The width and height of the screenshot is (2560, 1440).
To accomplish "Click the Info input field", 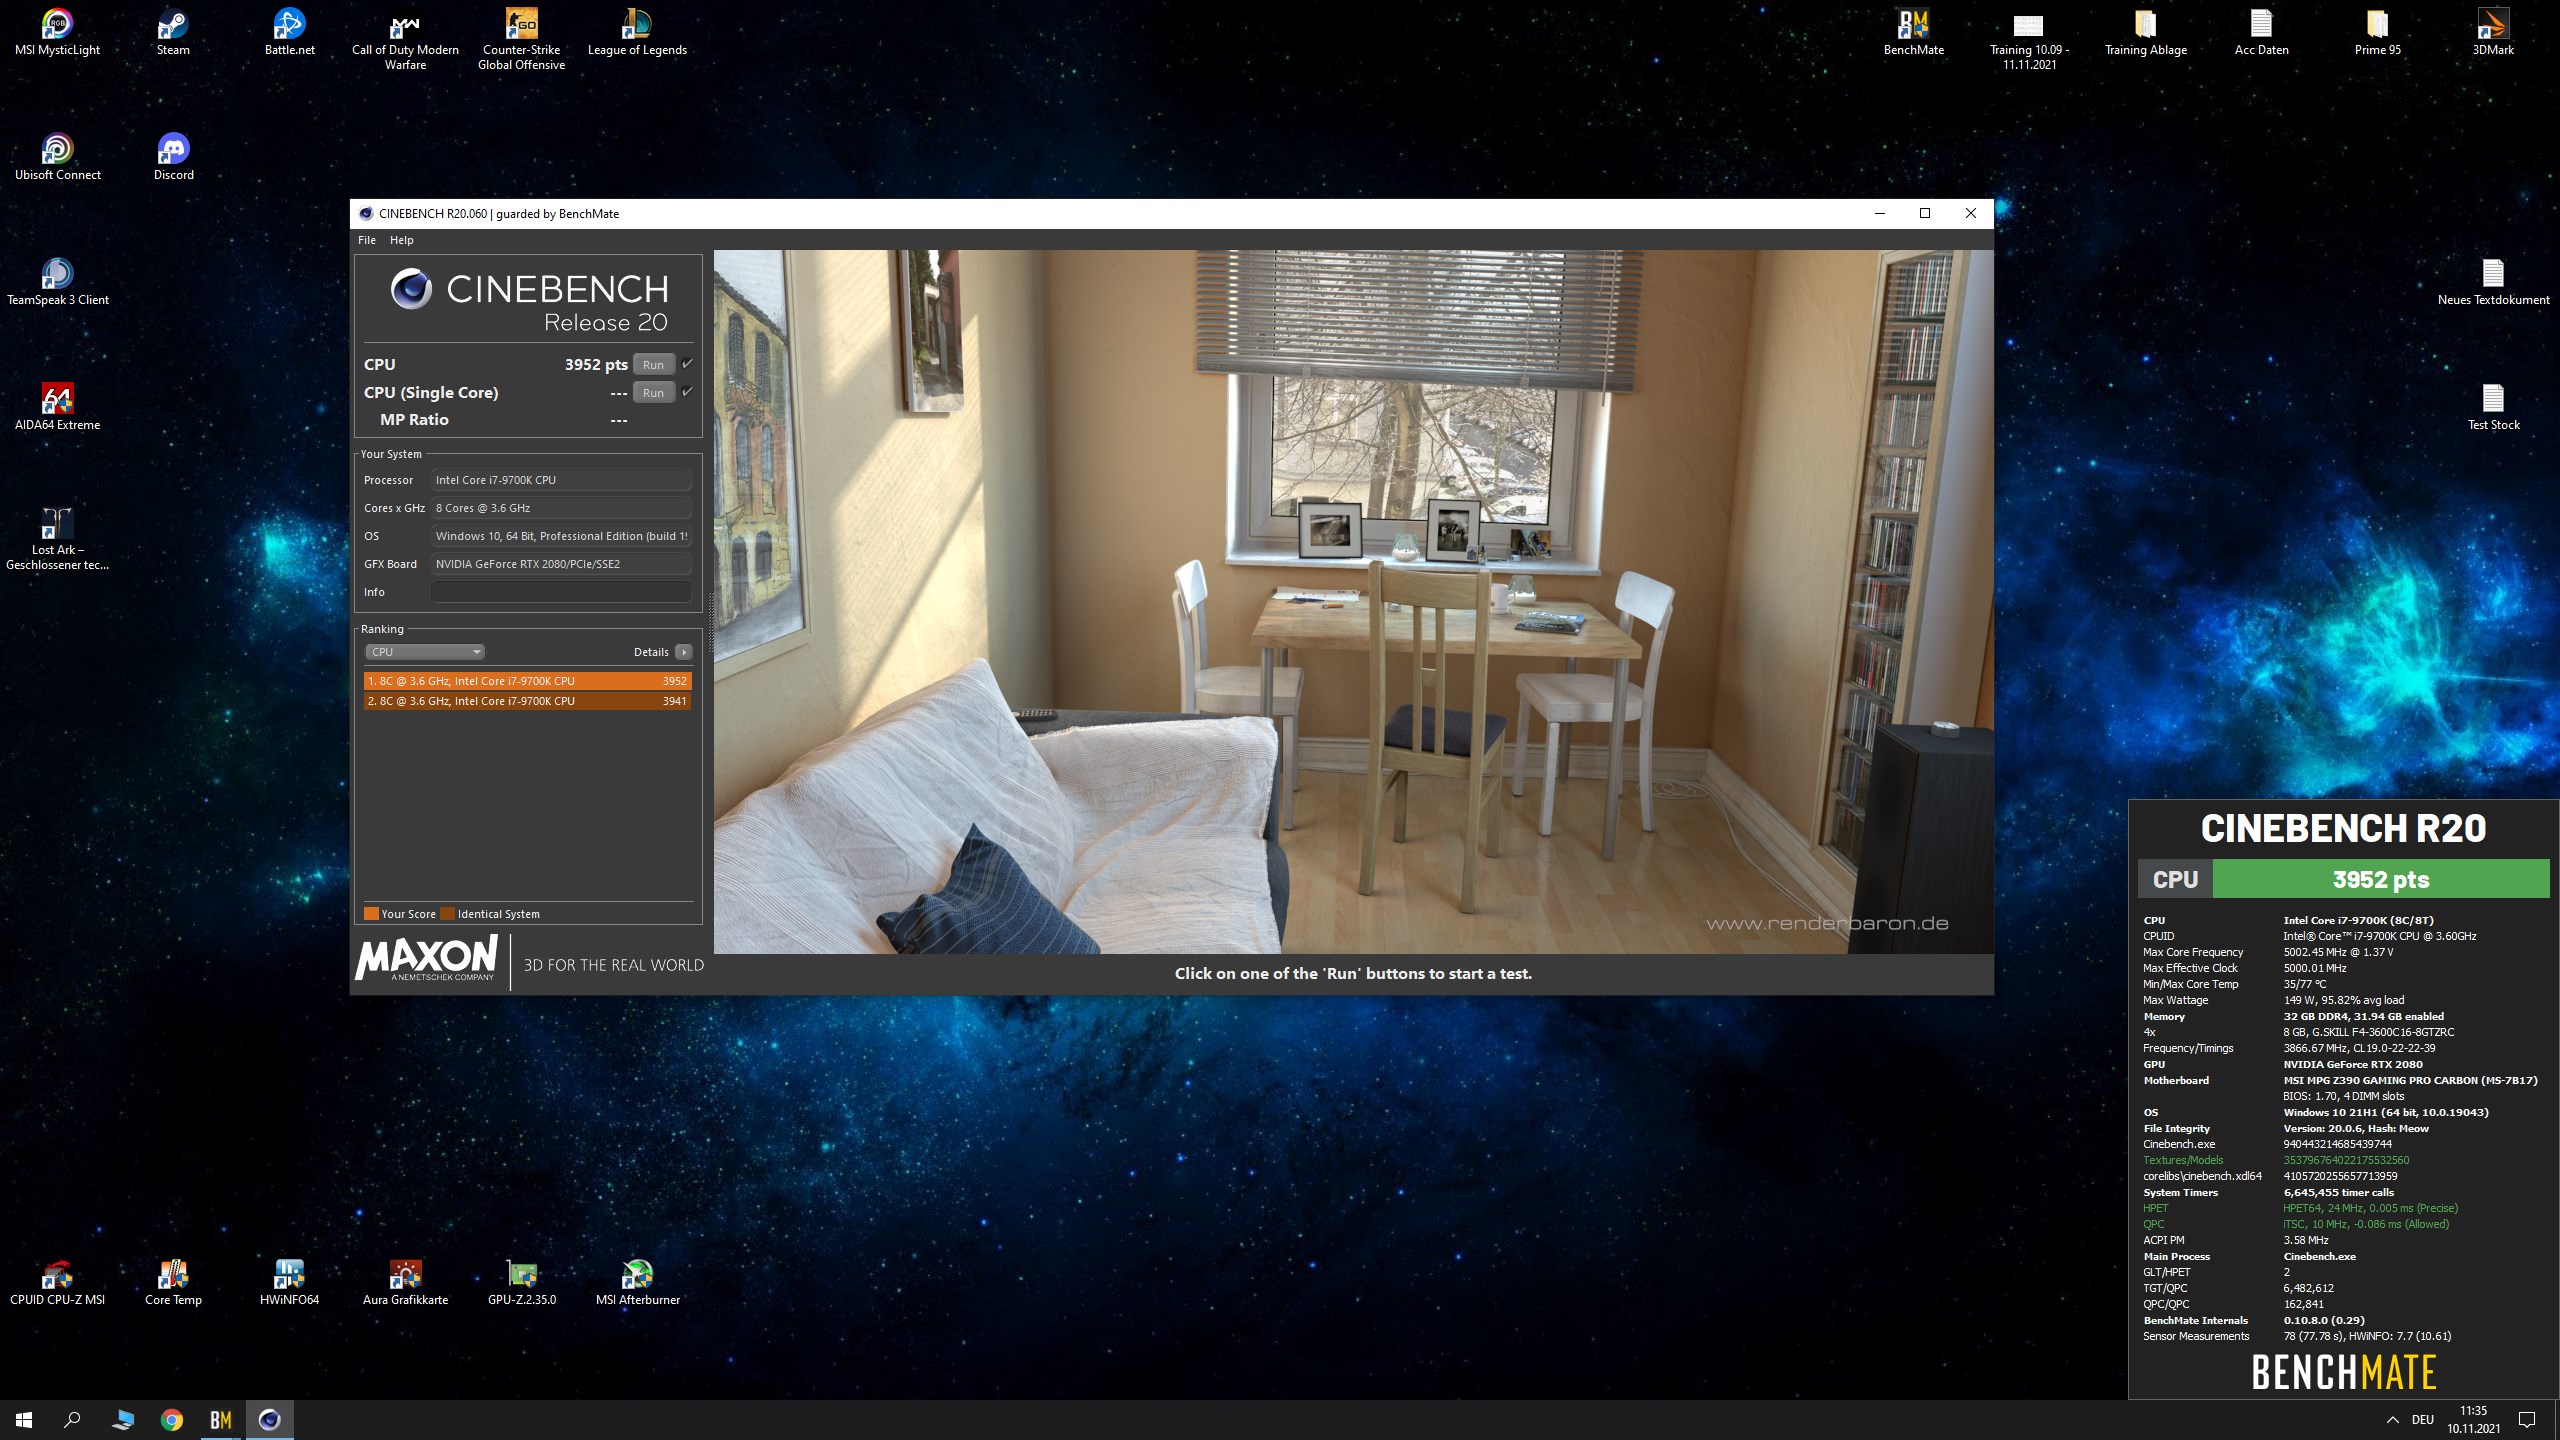I will (561, 592).
